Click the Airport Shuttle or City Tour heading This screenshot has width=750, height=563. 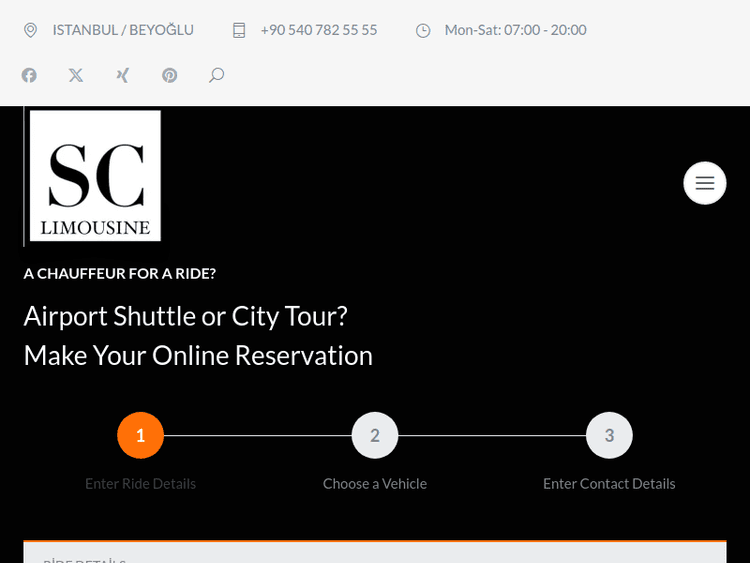click(x=186, y=316)
